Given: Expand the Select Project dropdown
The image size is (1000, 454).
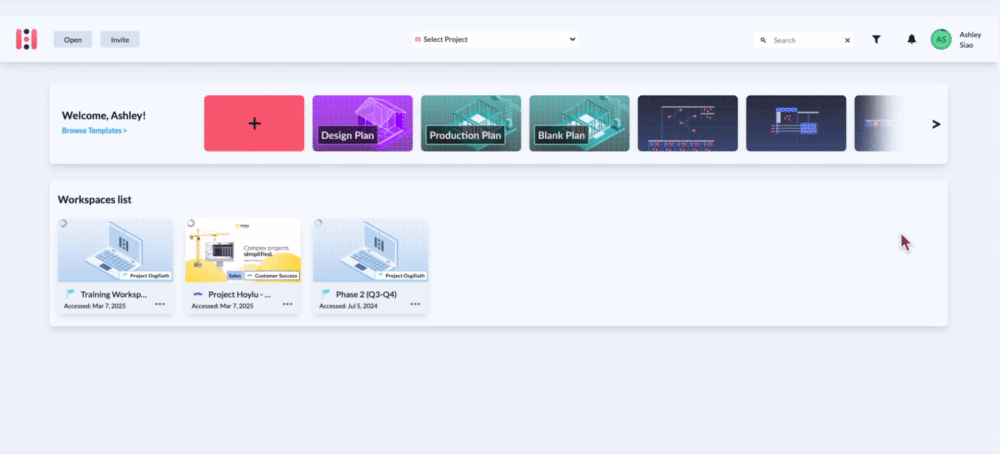Looking at the screenshot, I should tap(496, 40).
